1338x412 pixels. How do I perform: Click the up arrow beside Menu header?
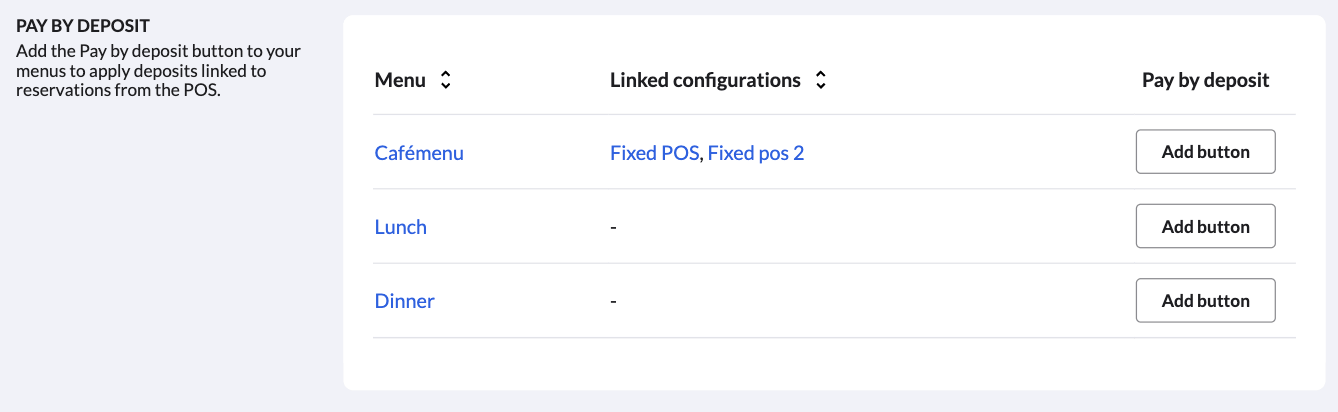point(445,75)
